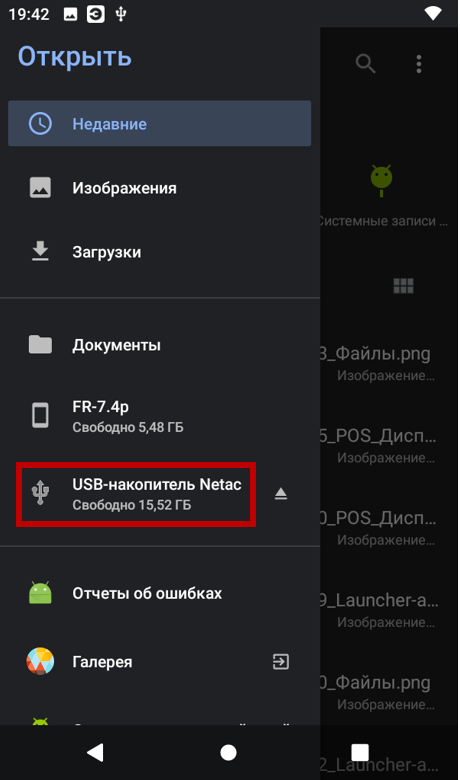460x780 pixels.
Task: Open the three-dot overflow menu
Action: pos(419,64)
